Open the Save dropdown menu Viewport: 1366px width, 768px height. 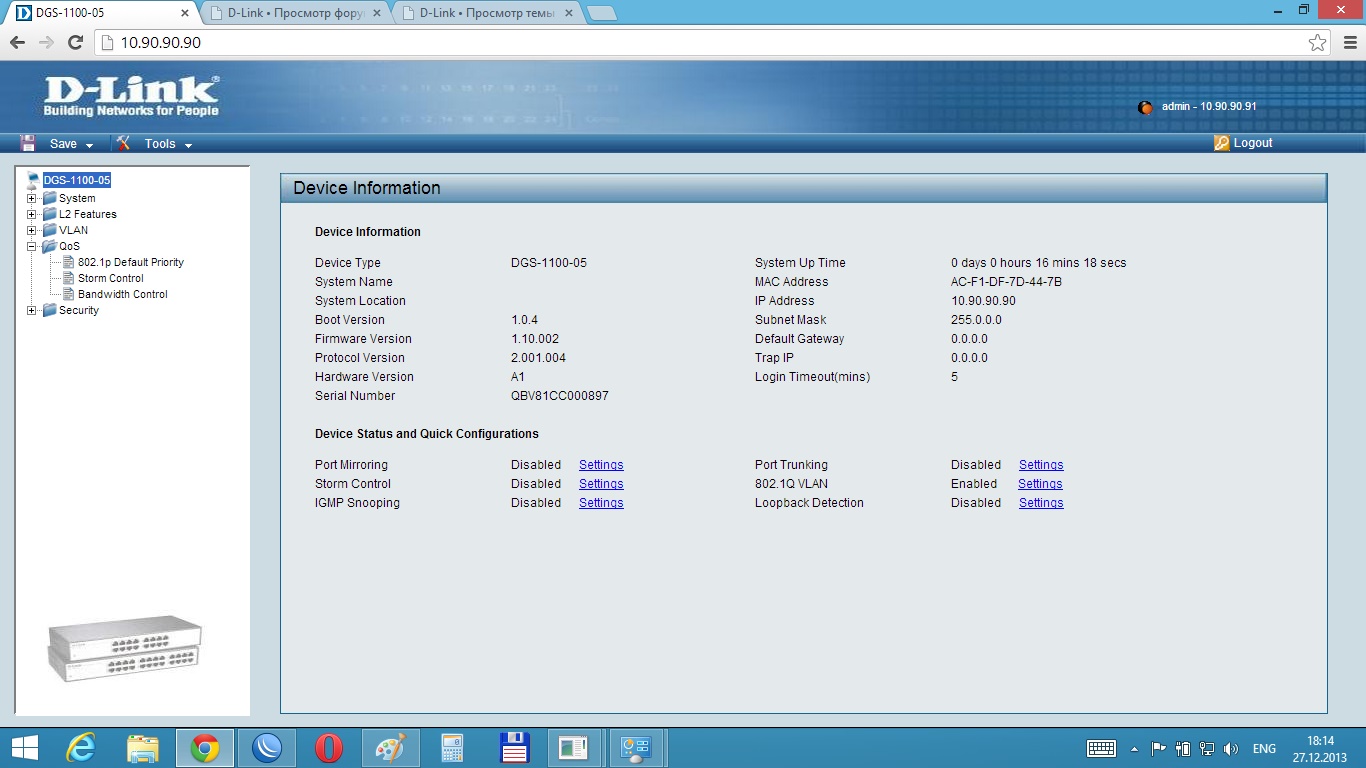tap(89, 145)
